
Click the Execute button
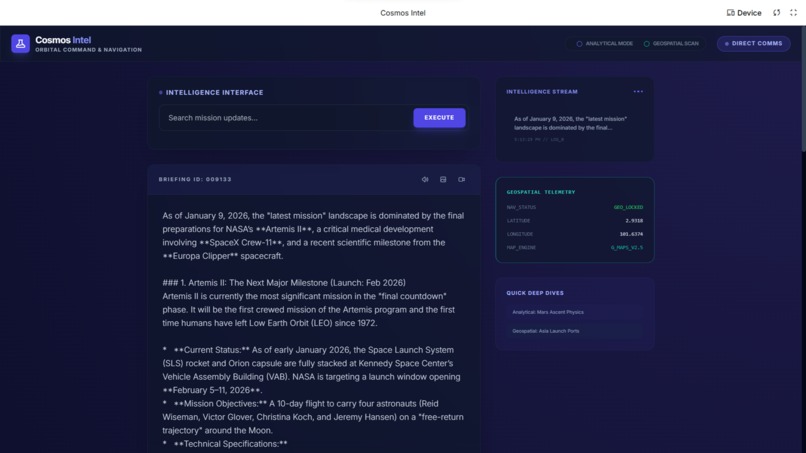point(439,118)
